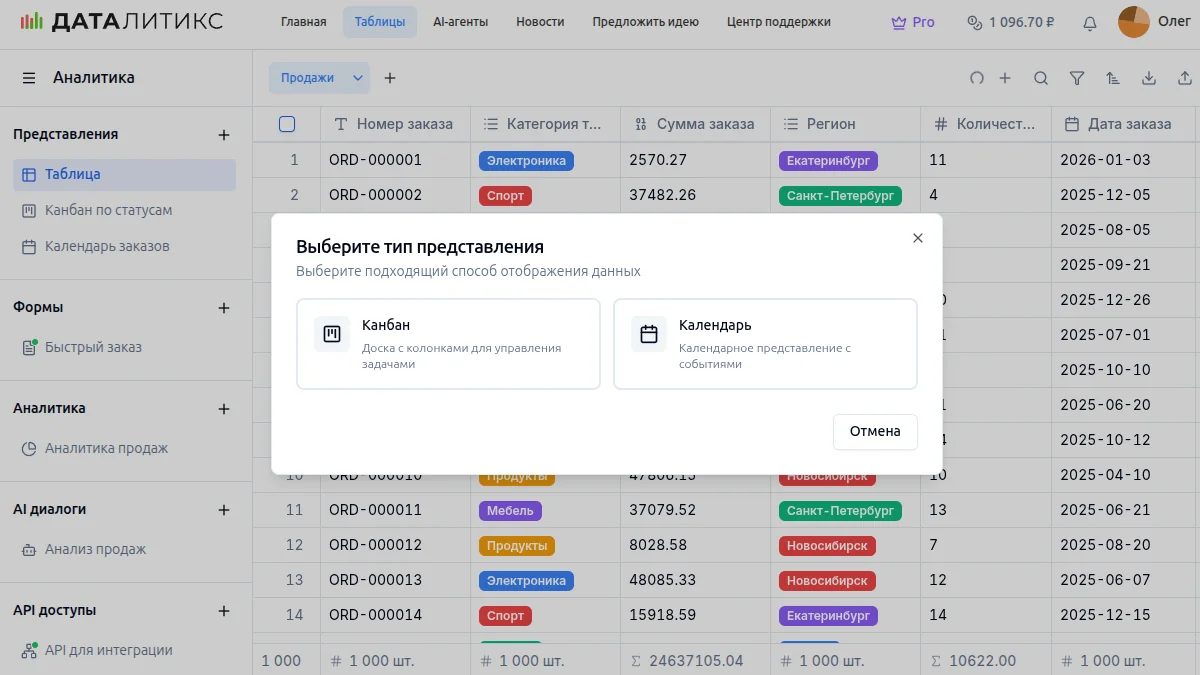This screenshot has width=1200, height=675.
Task: Open the Pro subscription link
Action: (x=913, y=22)
